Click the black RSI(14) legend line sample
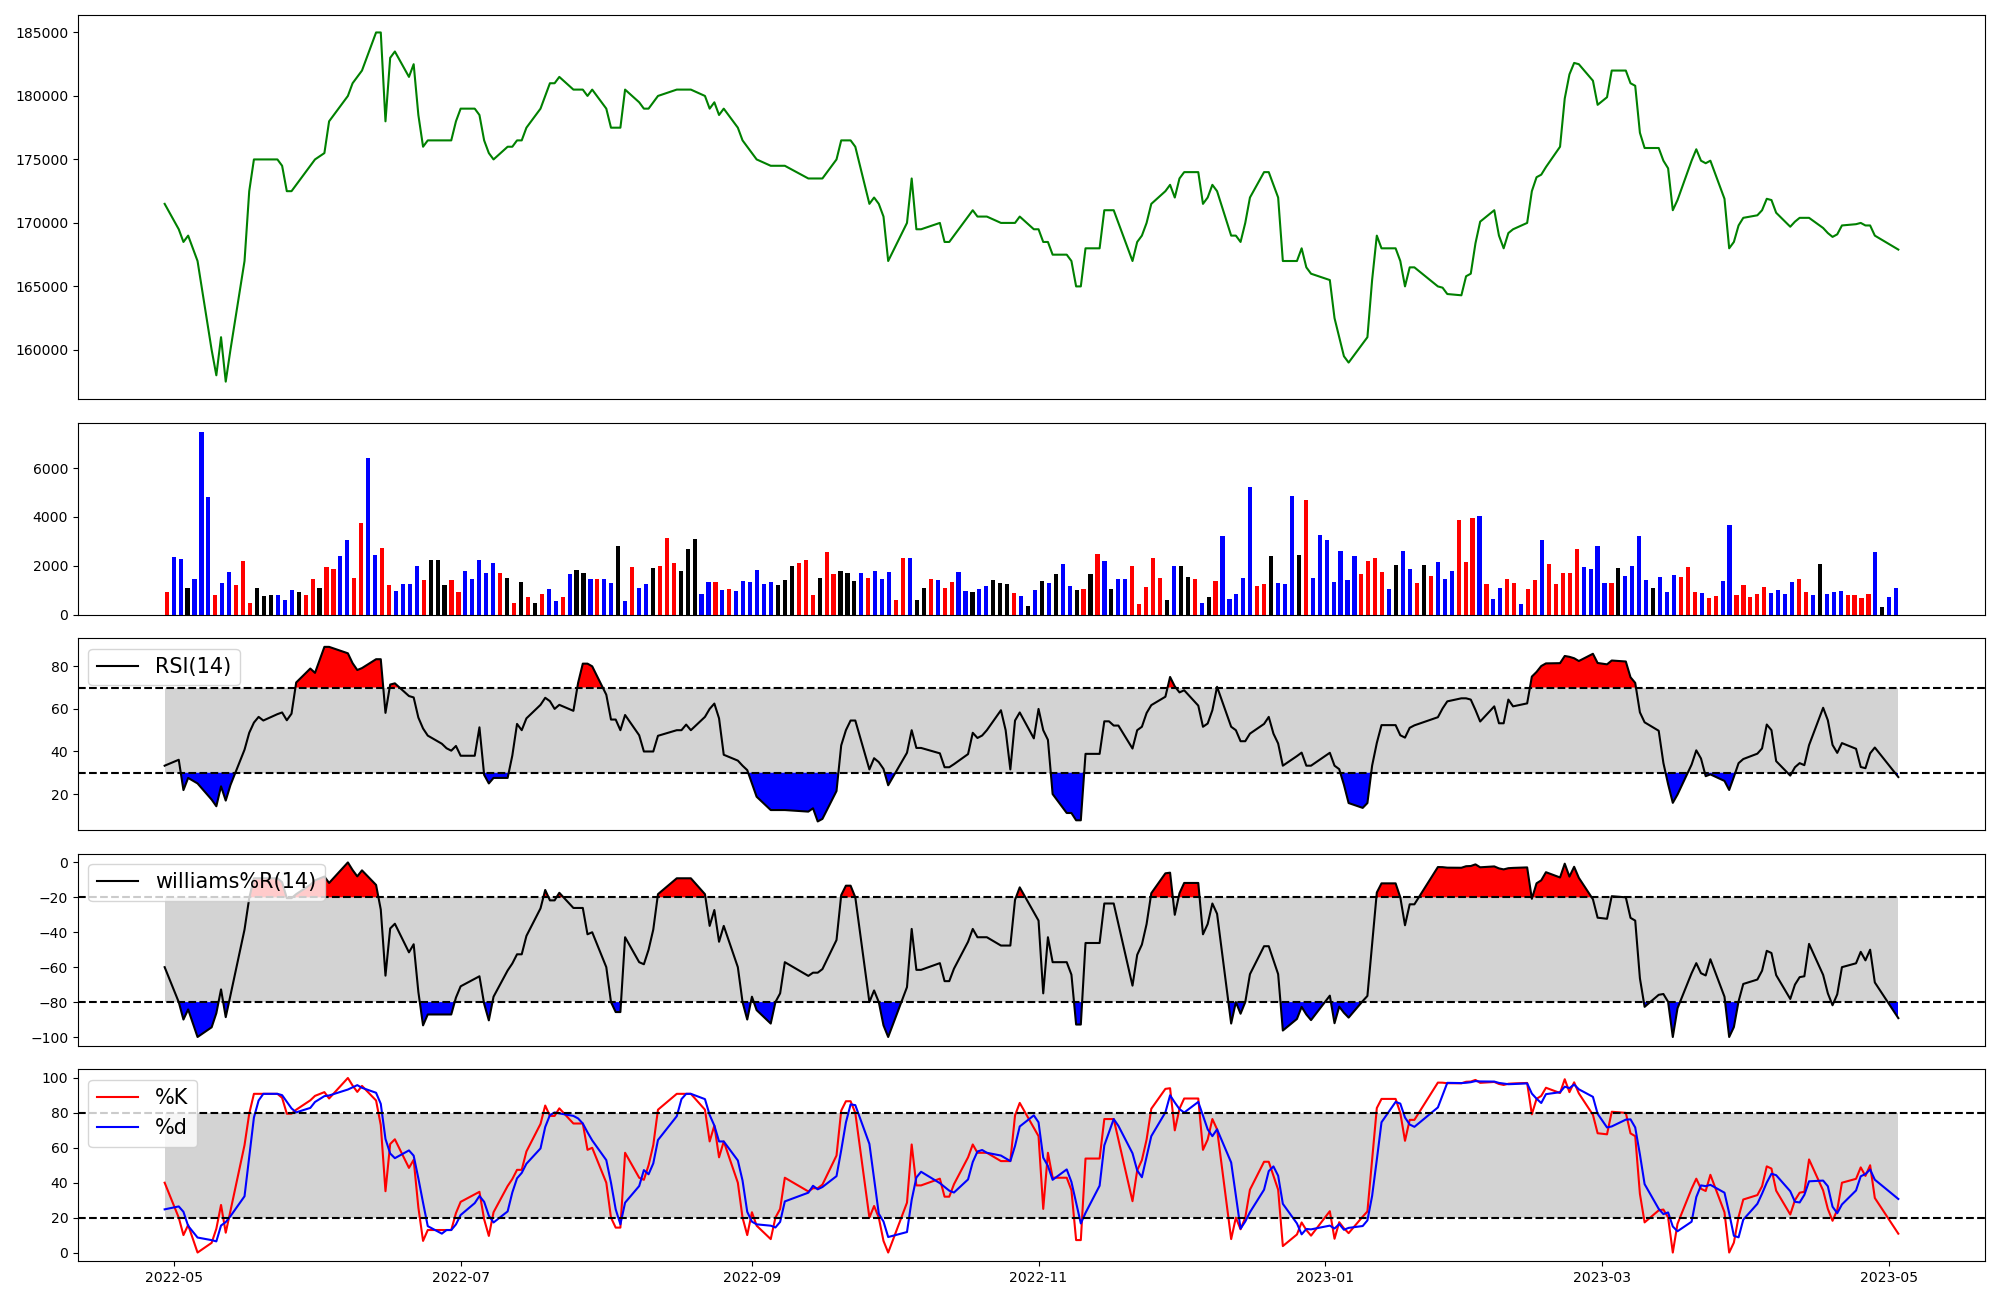The height and width of the screenshot is (1300, 2000). pyautogui.click(x=117, y=667)
